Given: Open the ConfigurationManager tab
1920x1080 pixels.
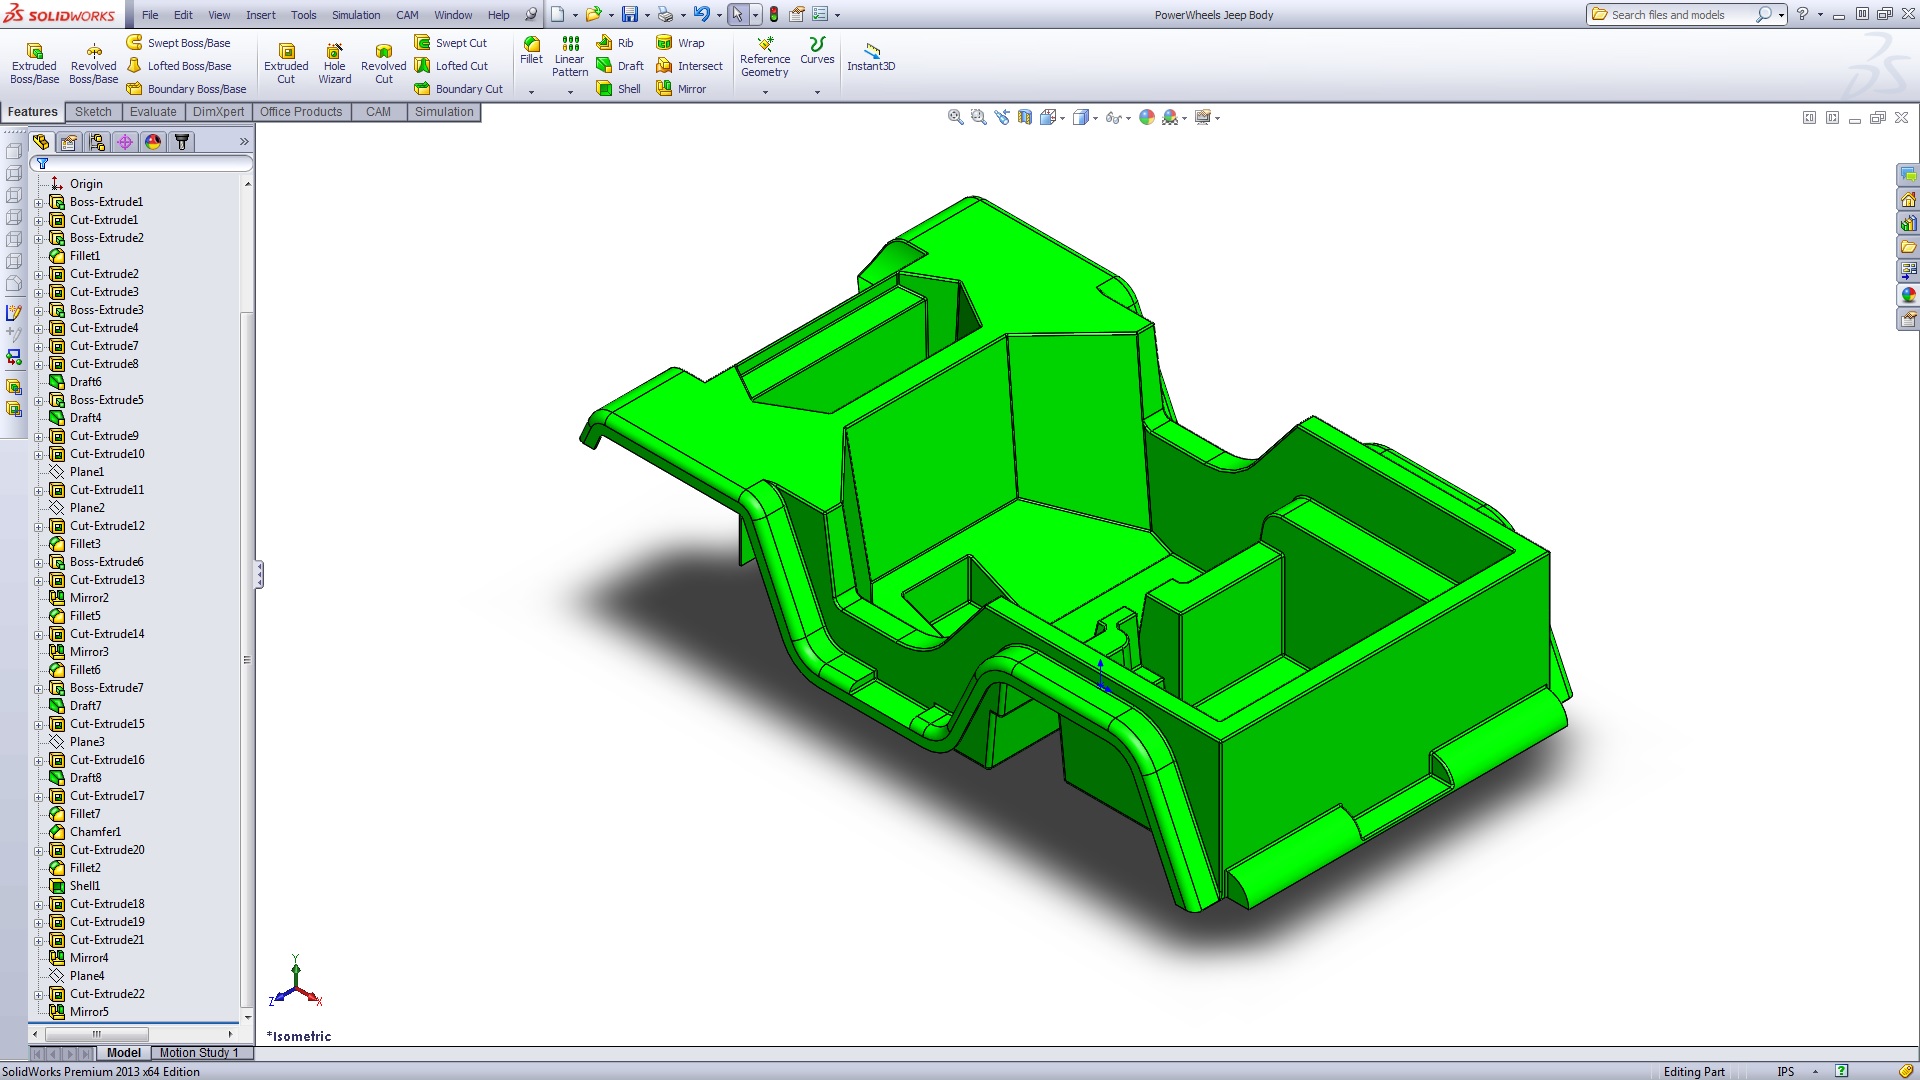Looking at the screenshot, I should (x=97, y=142).
